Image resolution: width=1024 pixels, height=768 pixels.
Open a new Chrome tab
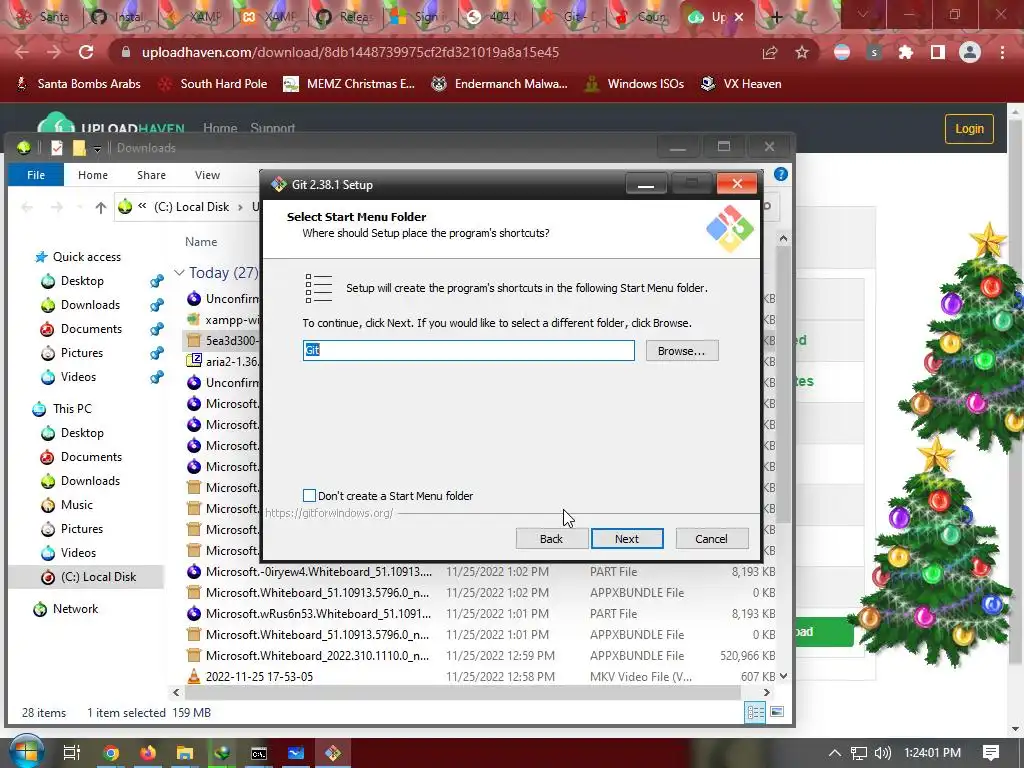tap(776, 17)
